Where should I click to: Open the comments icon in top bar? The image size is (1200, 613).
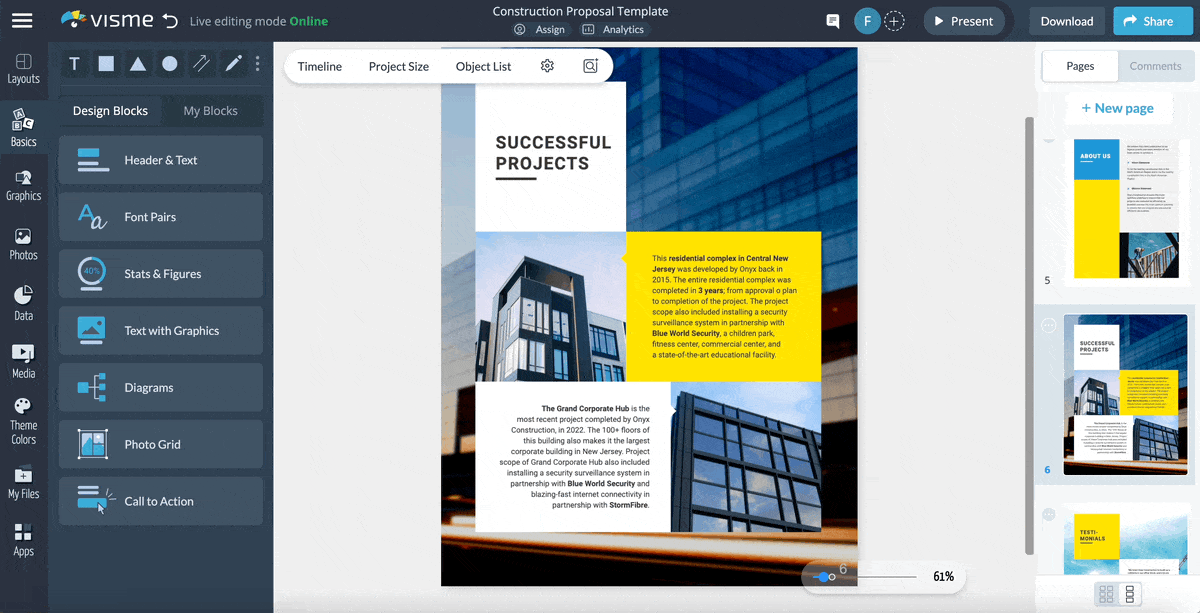coord(832,20)
